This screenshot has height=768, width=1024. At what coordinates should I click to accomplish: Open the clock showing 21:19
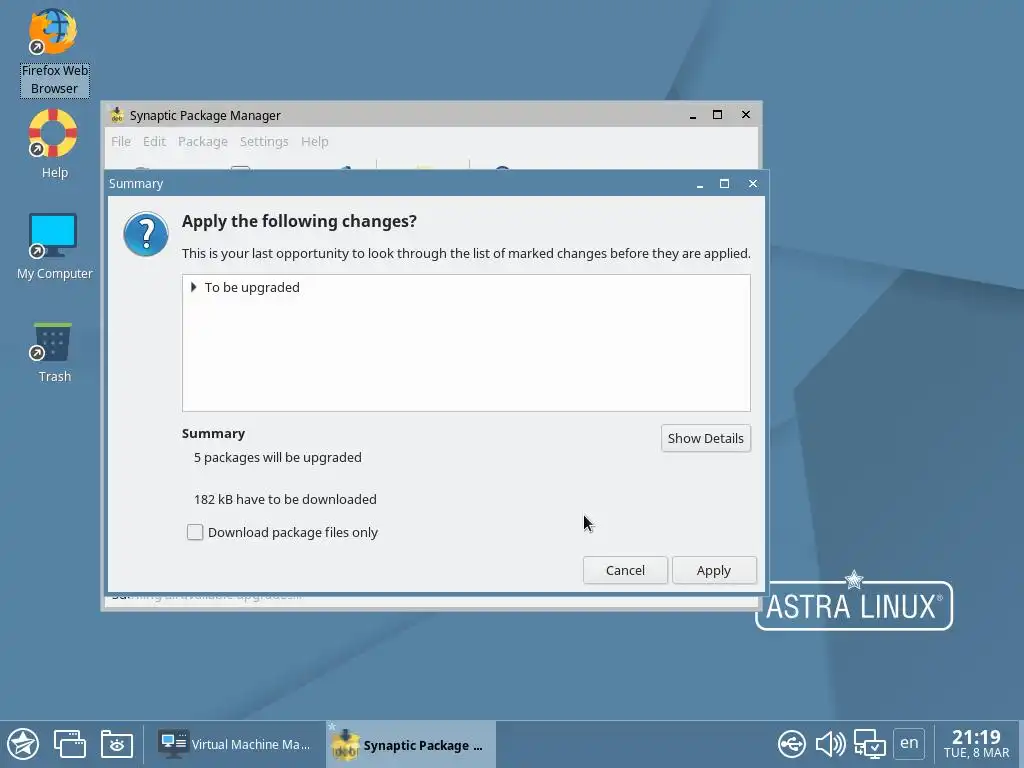(976, 744)
